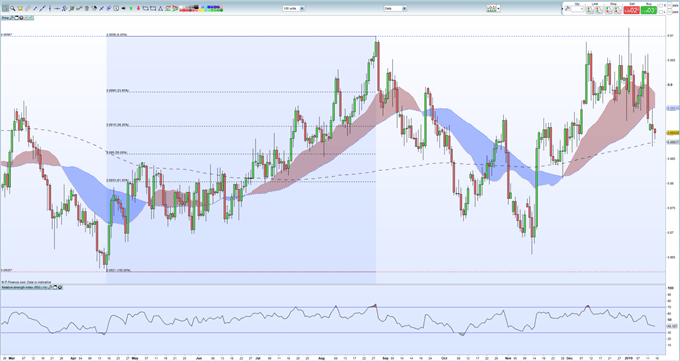Select the ruler measuring tool
The width and height of the screenshot is (680, 361).
point(27,8)
